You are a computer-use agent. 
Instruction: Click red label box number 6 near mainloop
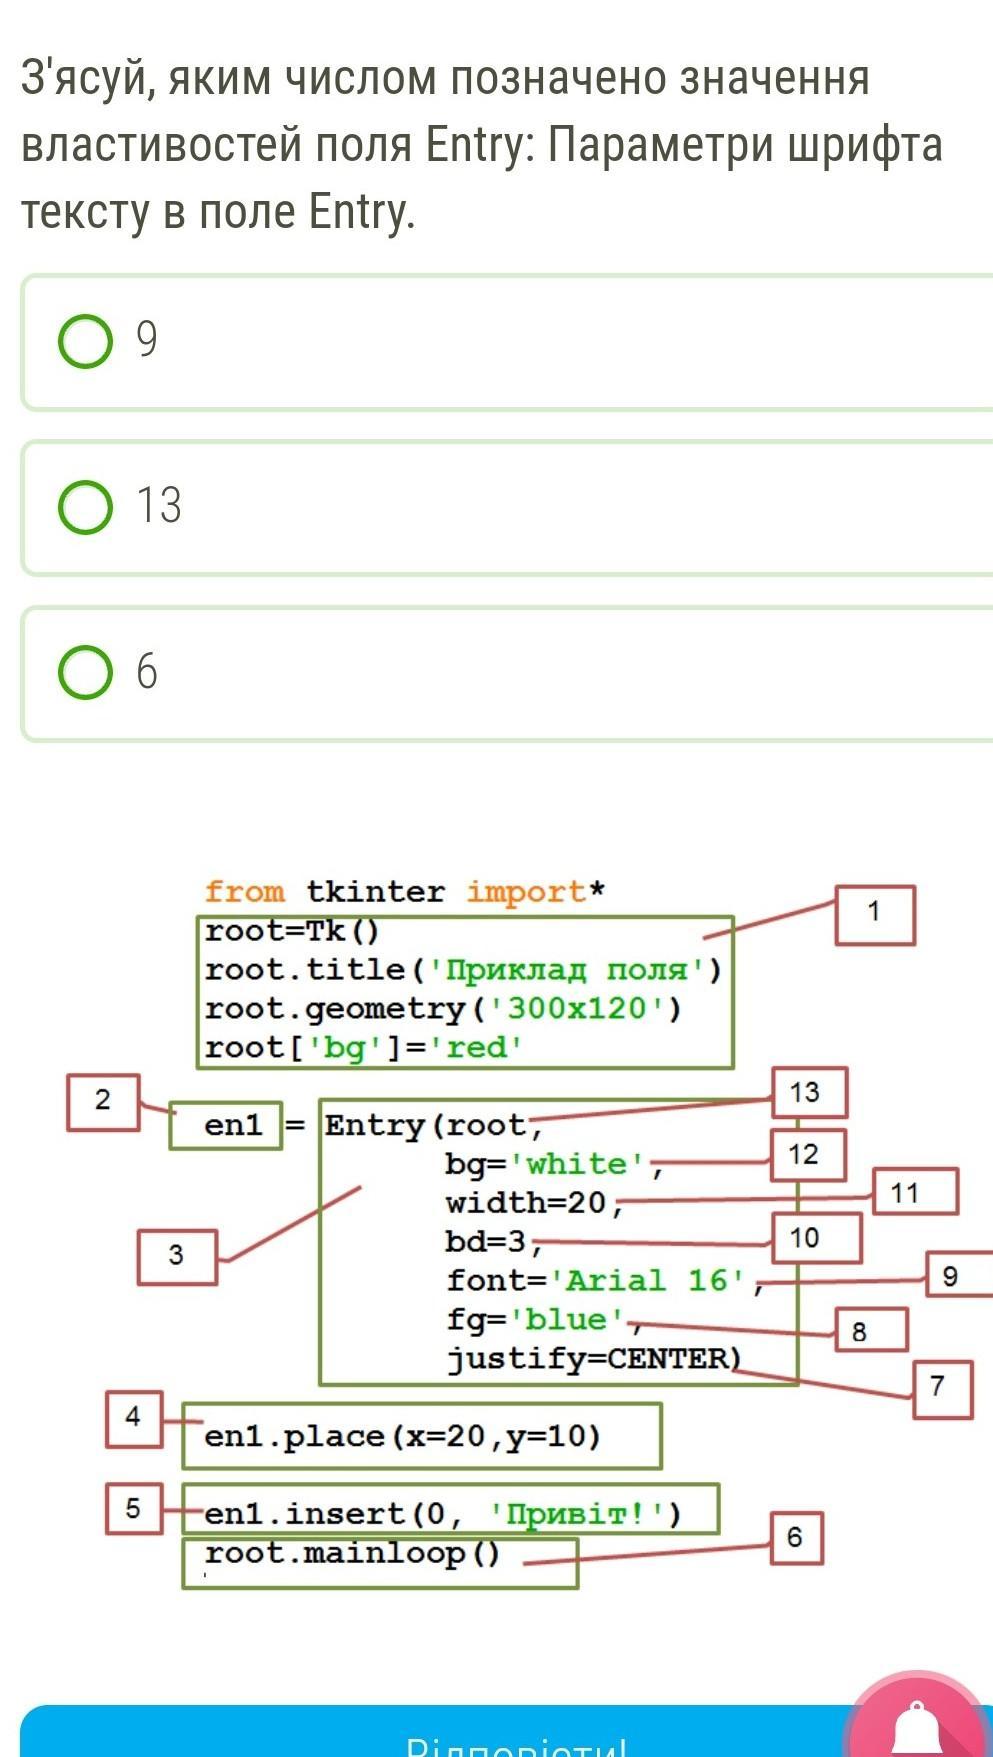796,1538
